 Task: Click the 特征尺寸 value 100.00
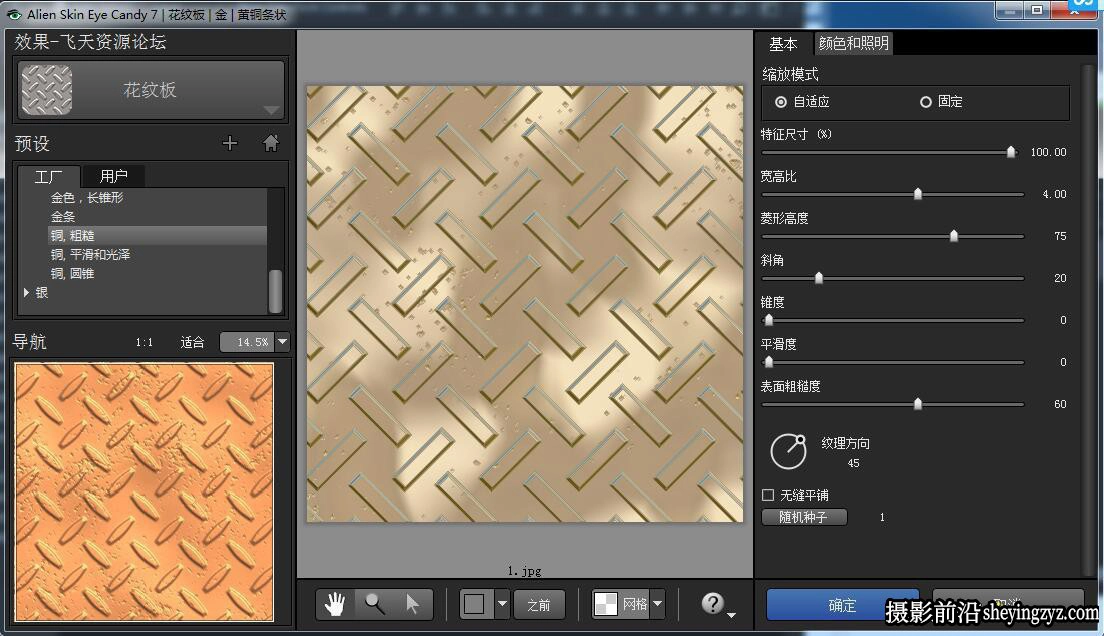coord(1048,152)
